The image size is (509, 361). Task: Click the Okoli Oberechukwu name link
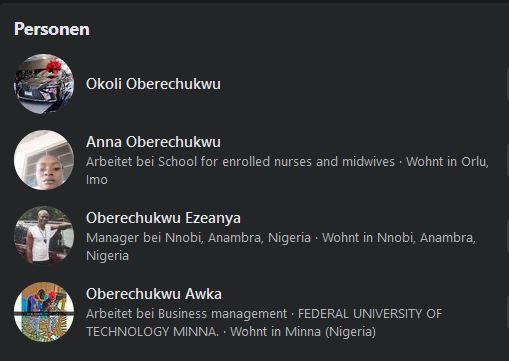[x=153, y=84]
